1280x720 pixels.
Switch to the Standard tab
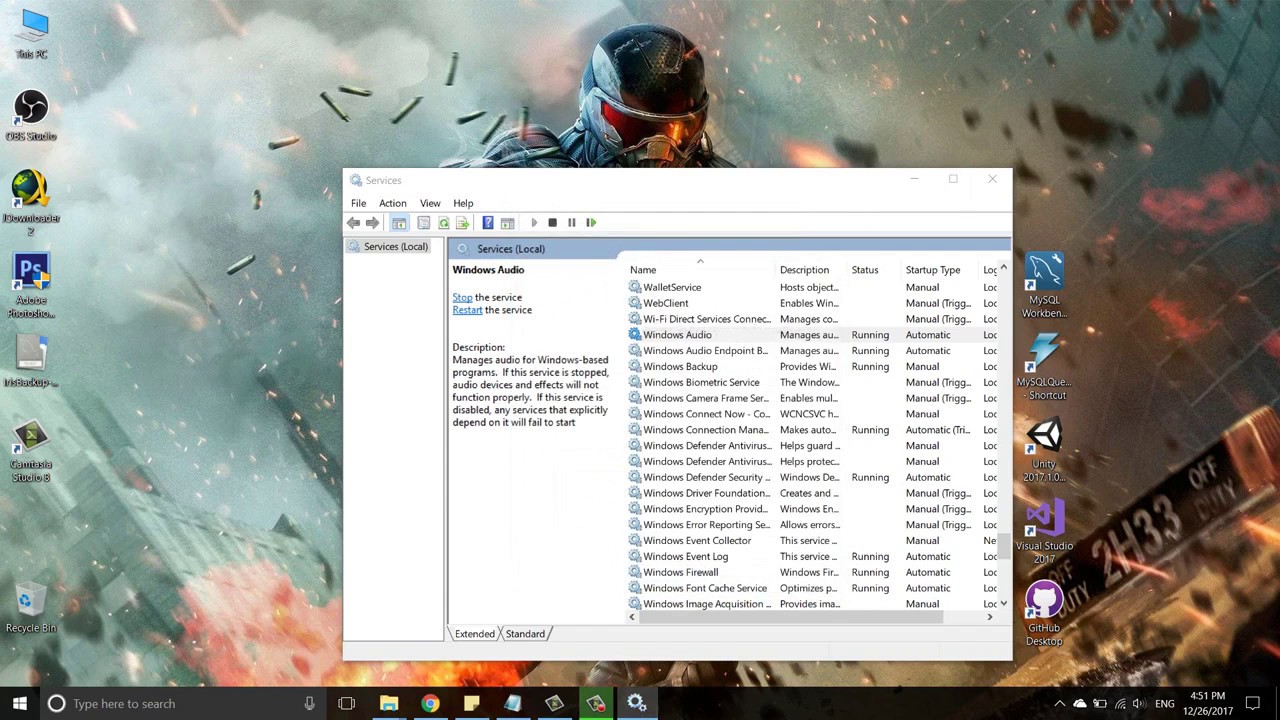click(525, 634)
